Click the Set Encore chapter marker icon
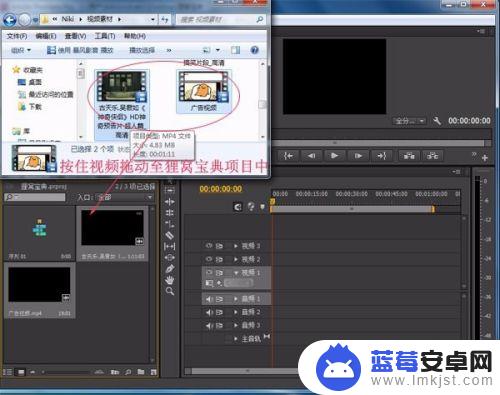The width and height of the screenshot is (500, 395). pyautogui.click(x=251, y=207)
